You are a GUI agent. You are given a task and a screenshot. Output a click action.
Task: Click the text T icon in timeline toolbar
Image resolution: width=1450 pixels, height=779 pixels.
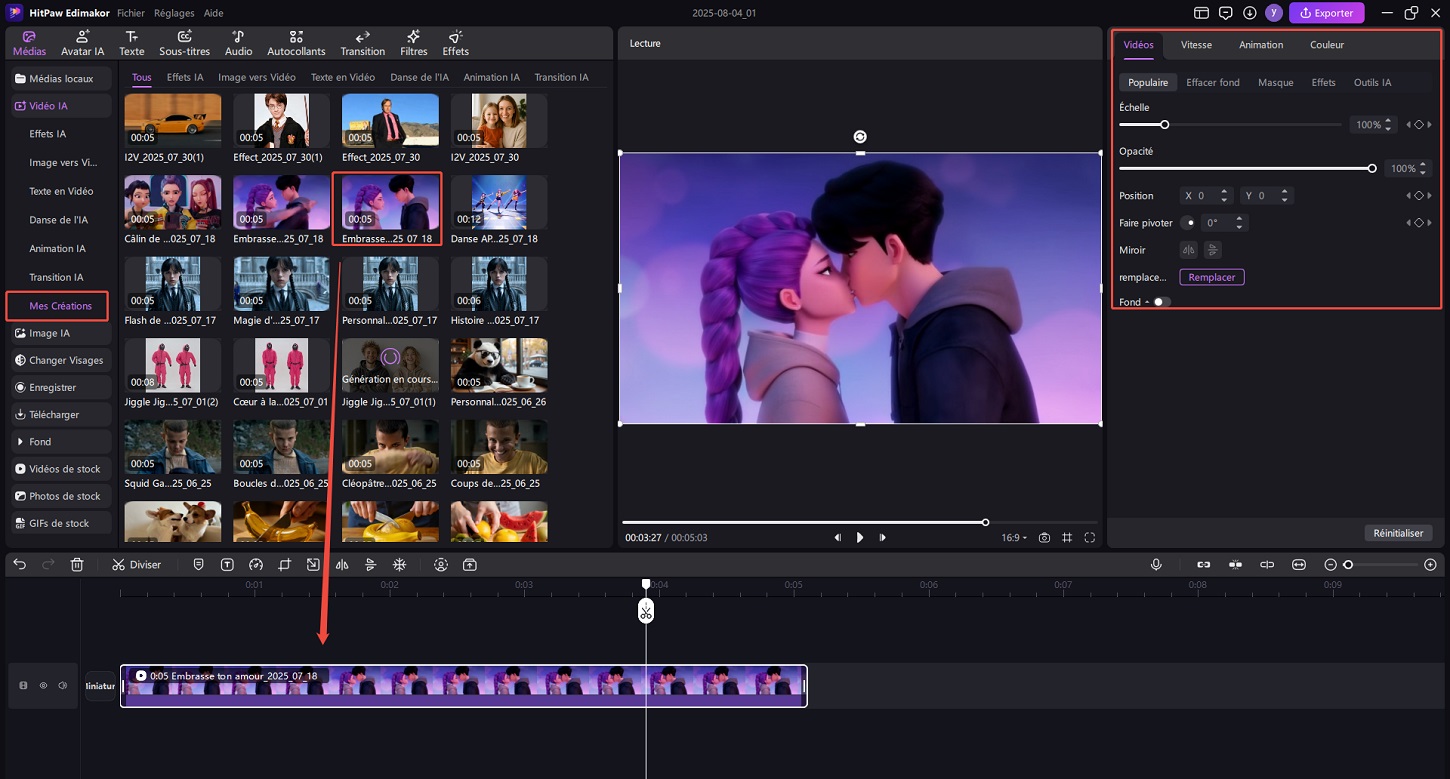point(227,565)
